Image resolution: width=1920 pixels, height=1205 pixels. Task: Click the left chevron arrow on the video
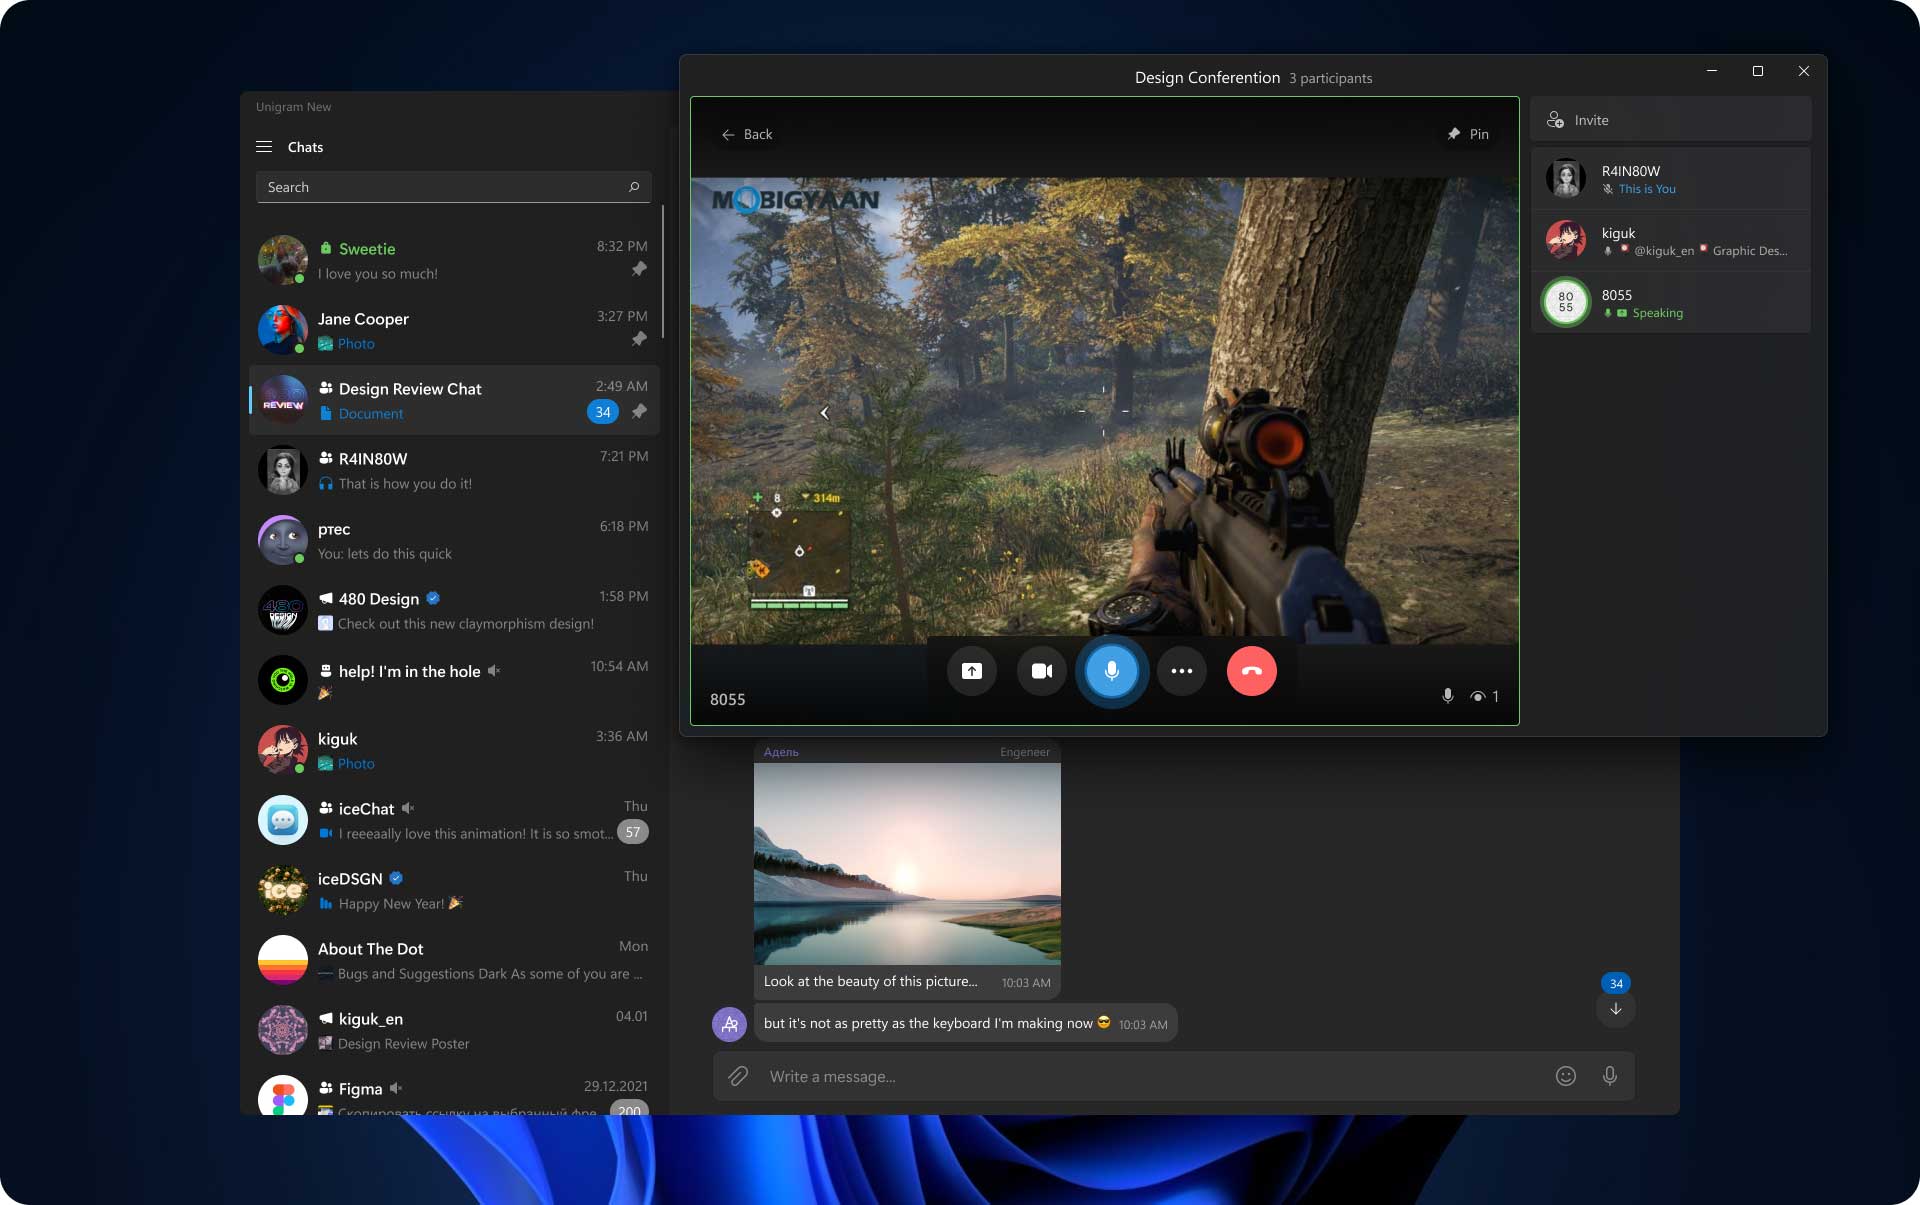(825, 412)
